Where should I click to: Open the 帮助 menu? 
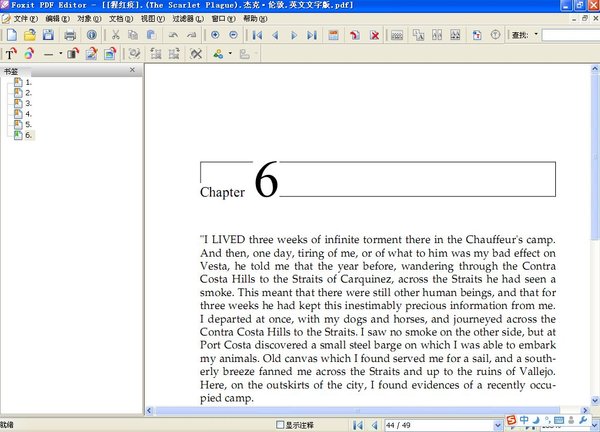pyautogui.click(x=255, y=18)
